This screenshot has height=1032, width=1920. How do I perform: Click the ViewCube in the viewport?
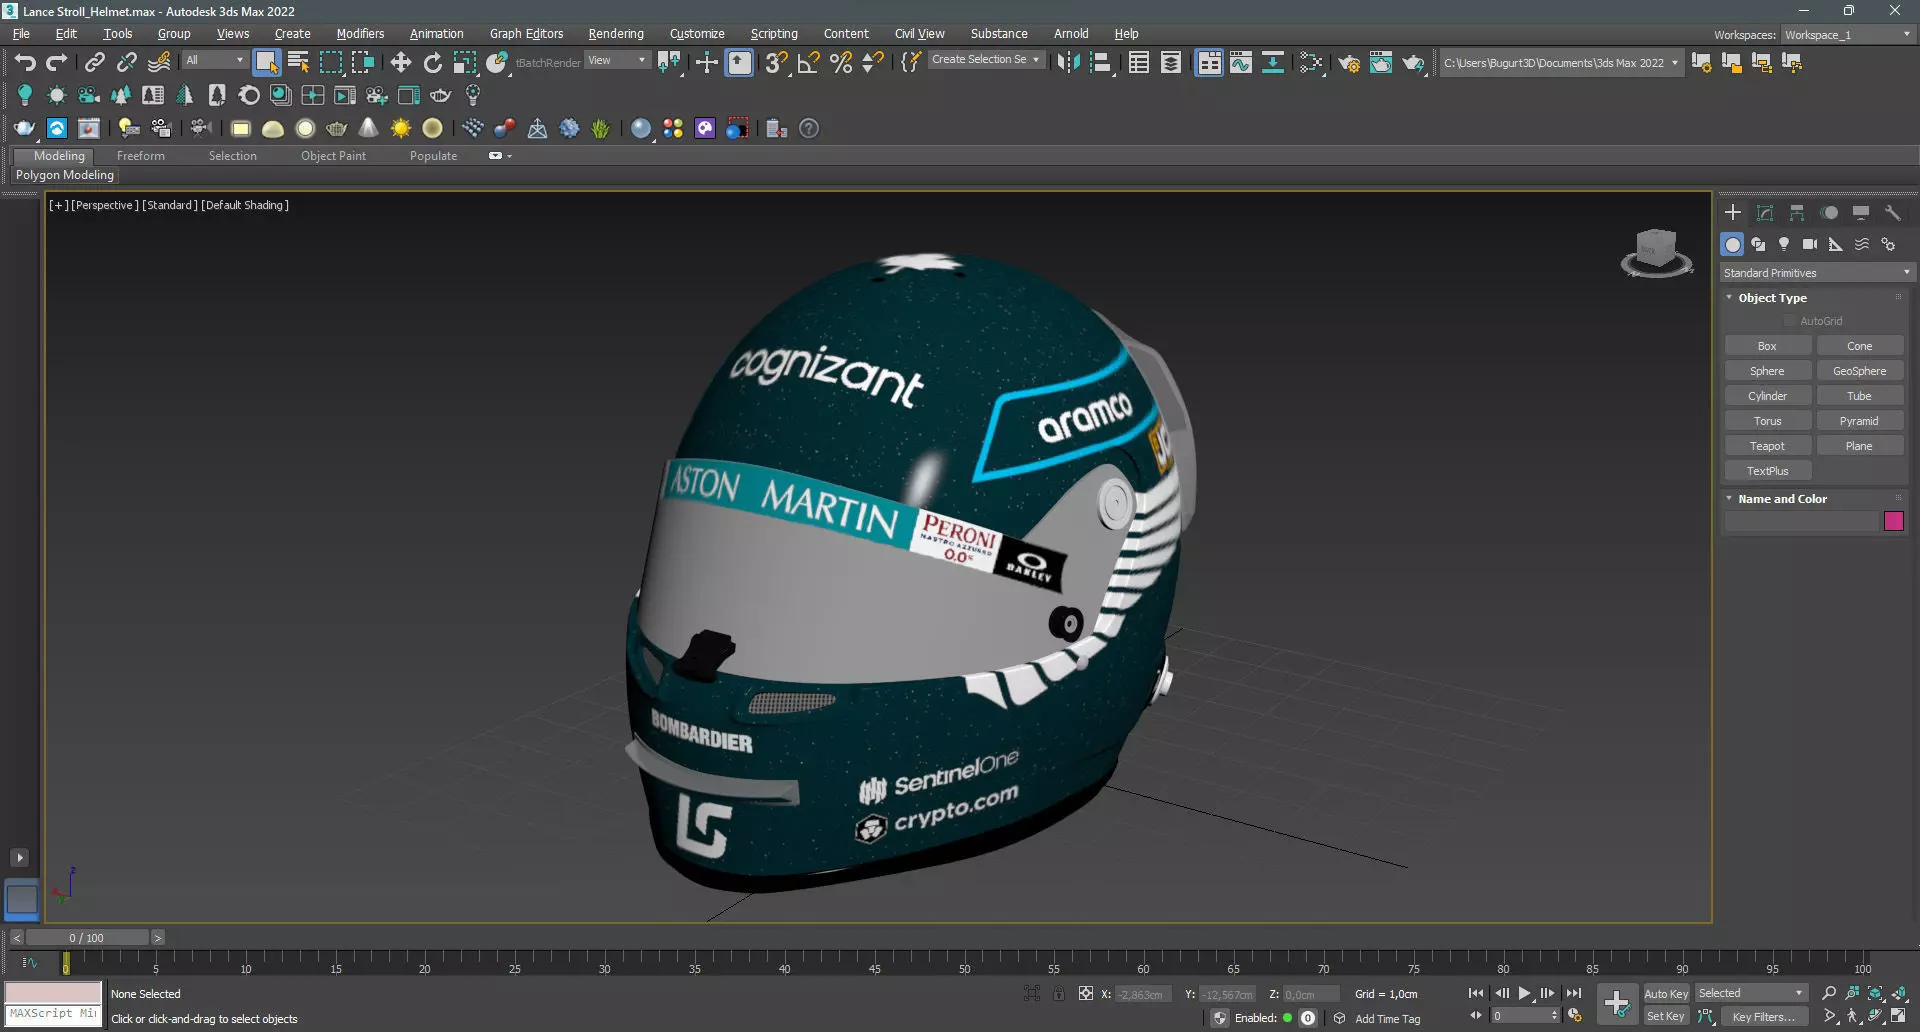pyautogui.click(x=1656, y=250)
